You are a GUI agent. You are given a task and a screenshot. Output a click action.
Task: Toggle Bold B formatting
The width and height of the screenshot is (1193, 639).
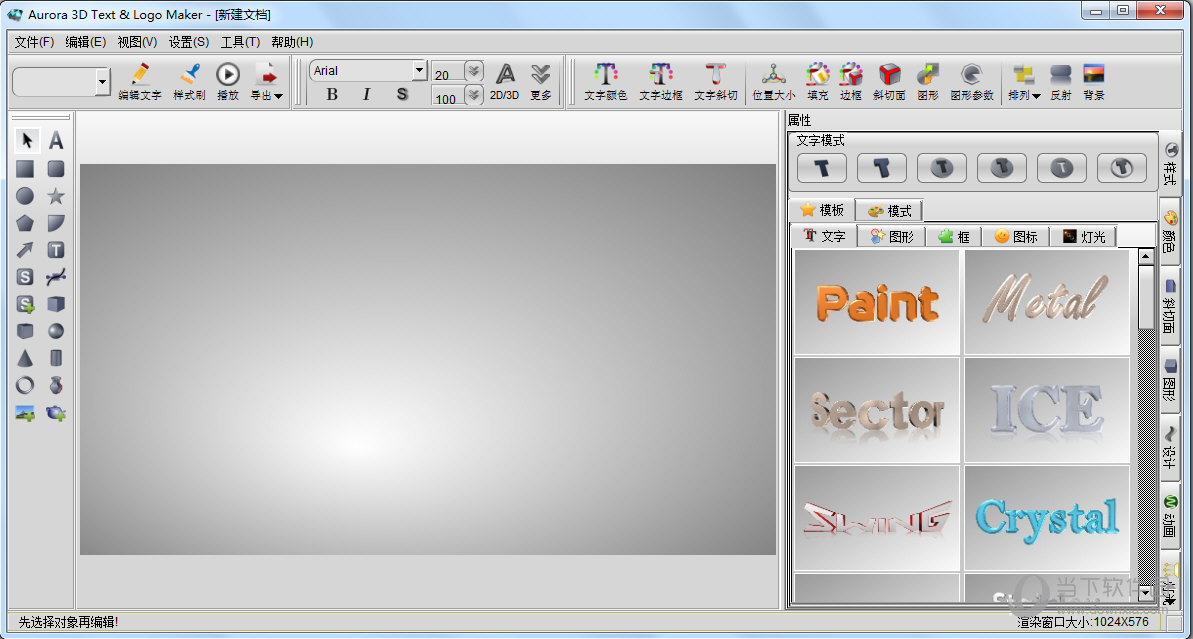(x=332, y=94)
